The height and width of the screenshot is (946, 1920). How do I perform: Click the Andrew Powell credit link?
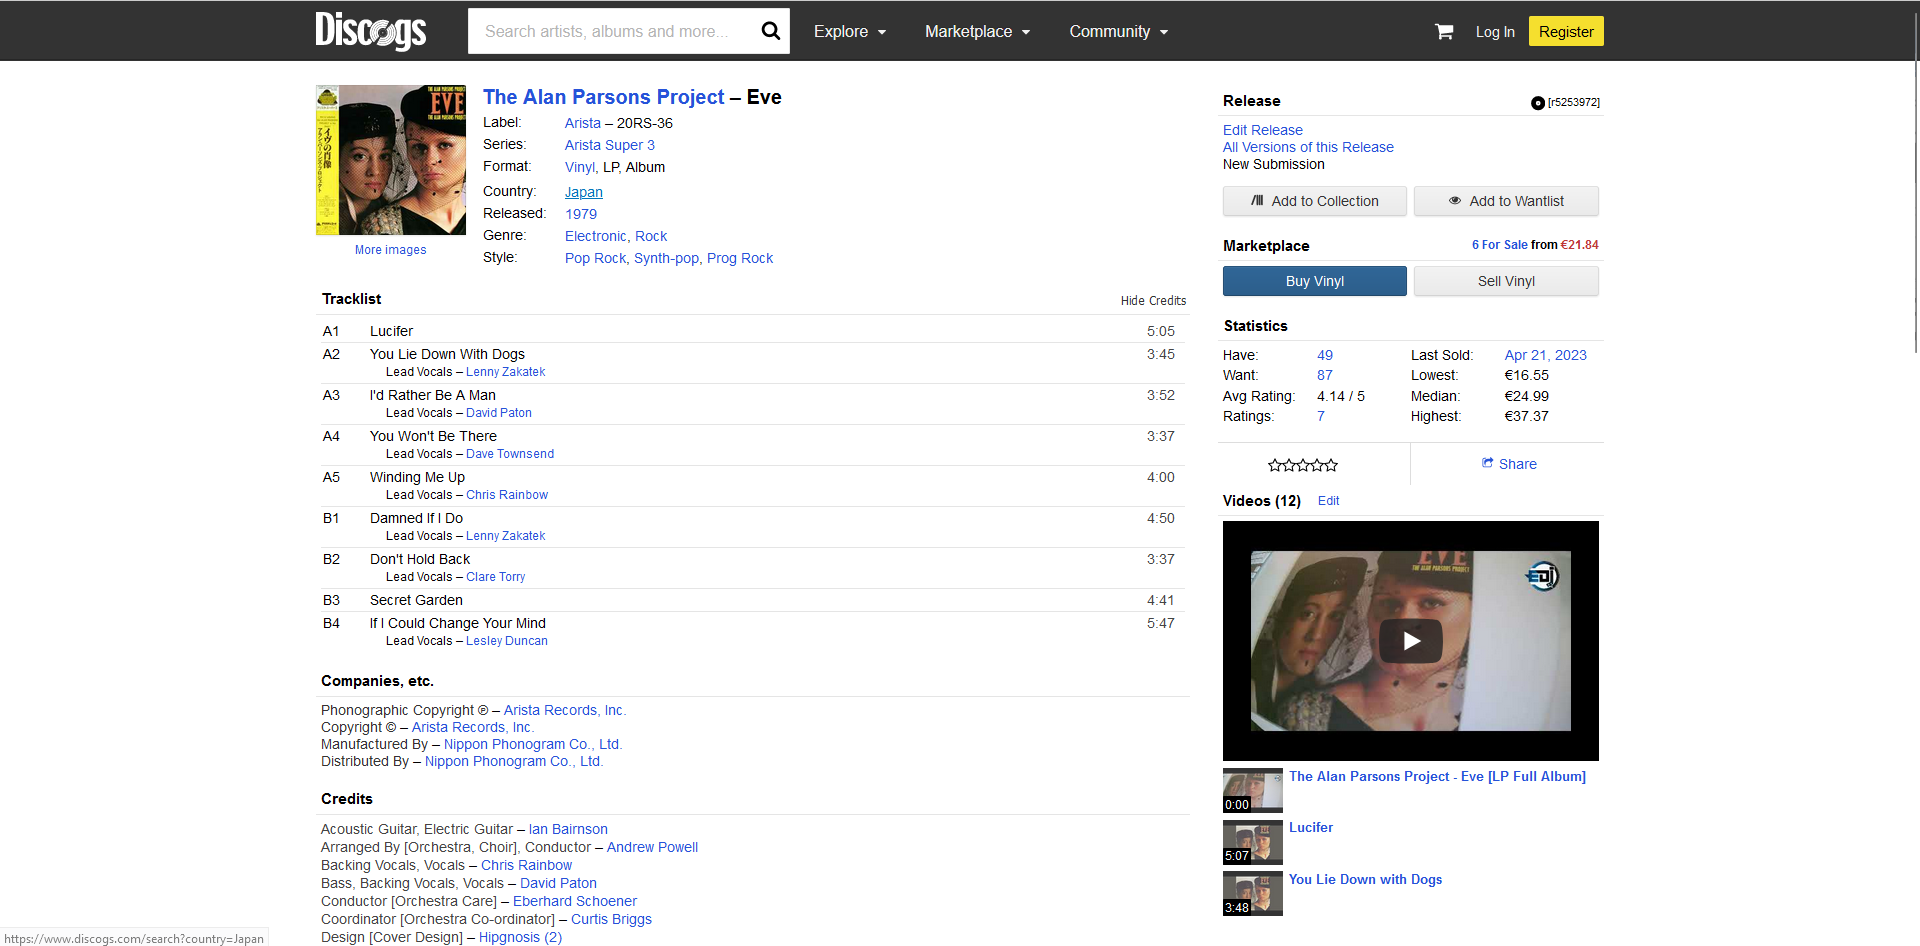(652, 847)
